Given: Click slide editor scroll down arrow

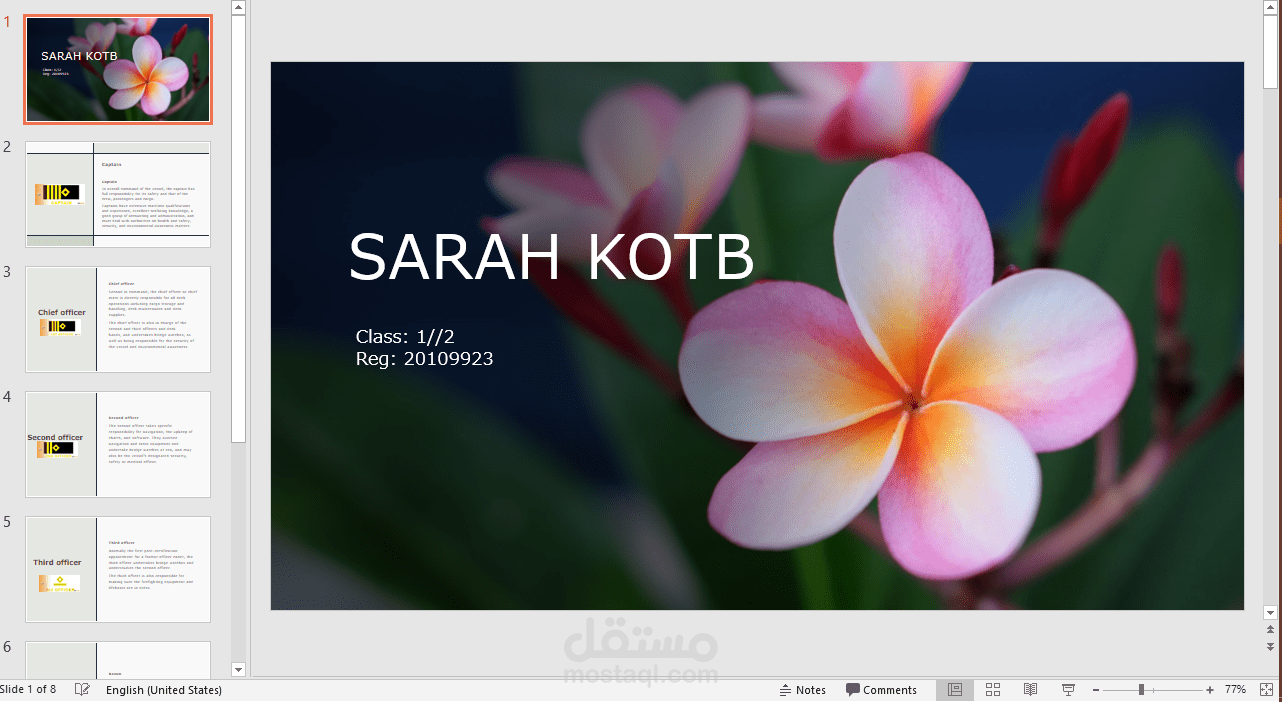Looking at the screenshot, I should pyautogui.click(x=1271, y=612).
